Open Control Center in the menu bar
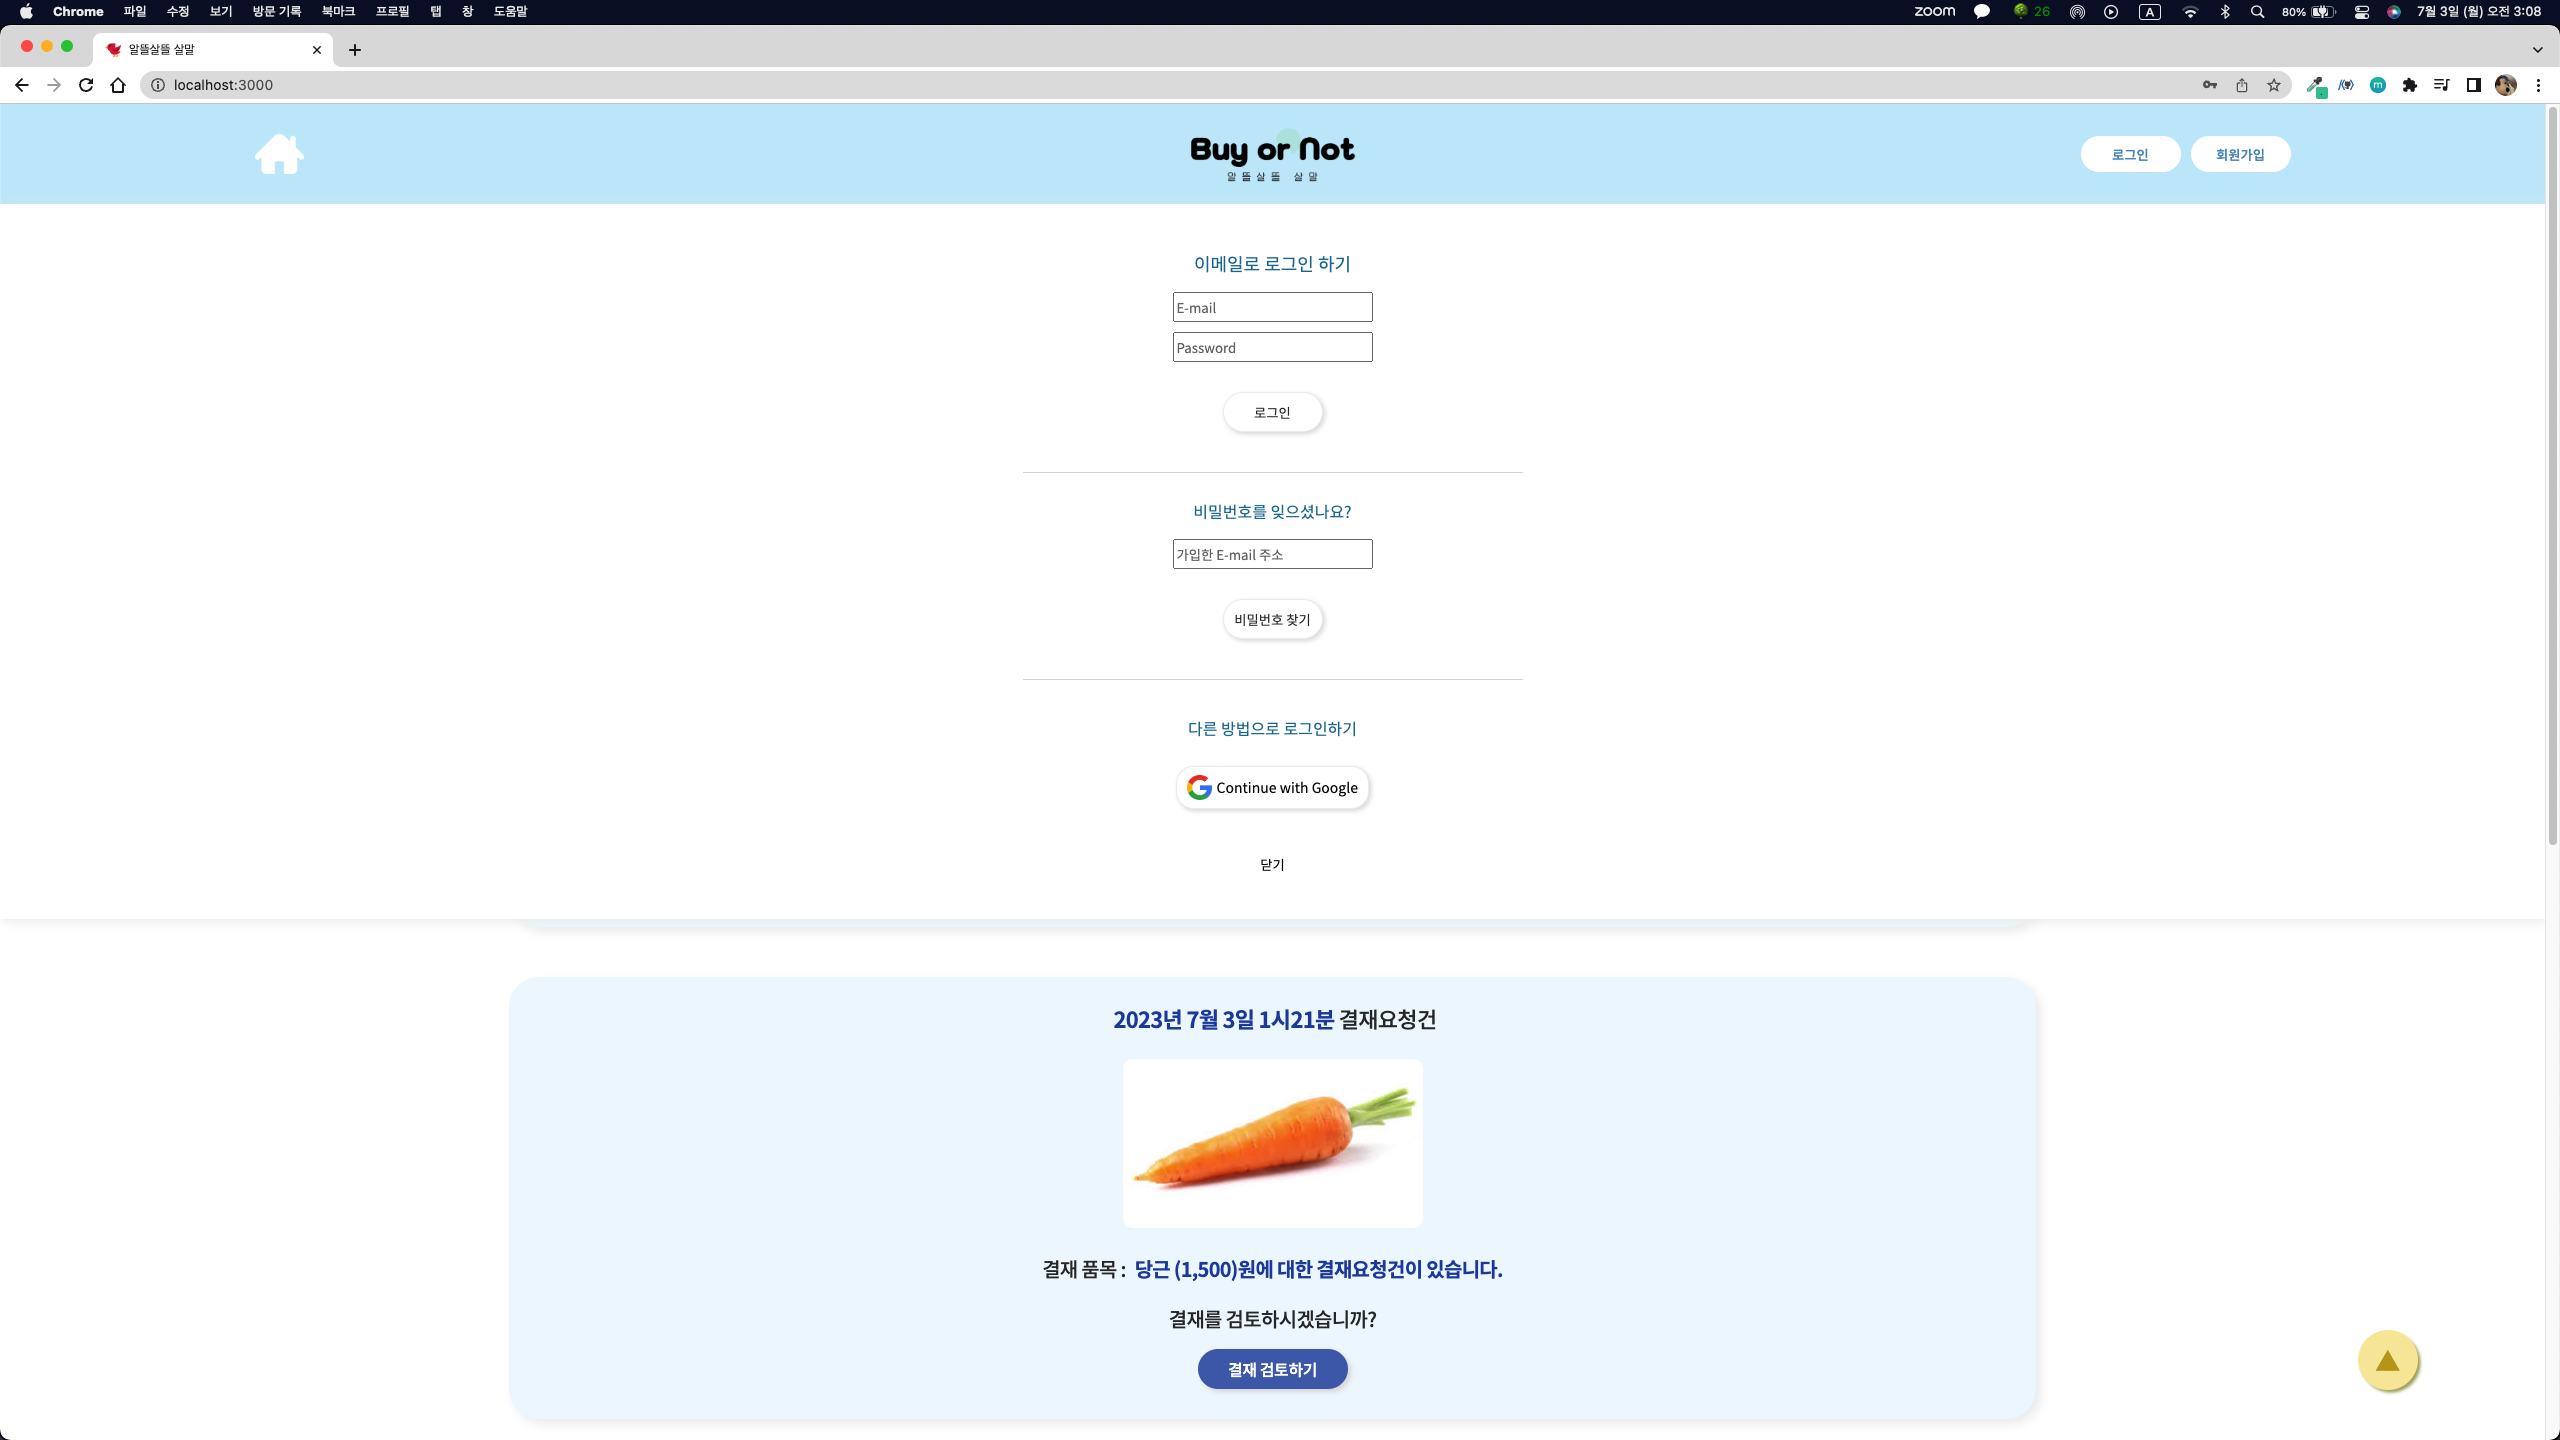The height and width of the screenshot is (1440, 2560). point(2362,11)
